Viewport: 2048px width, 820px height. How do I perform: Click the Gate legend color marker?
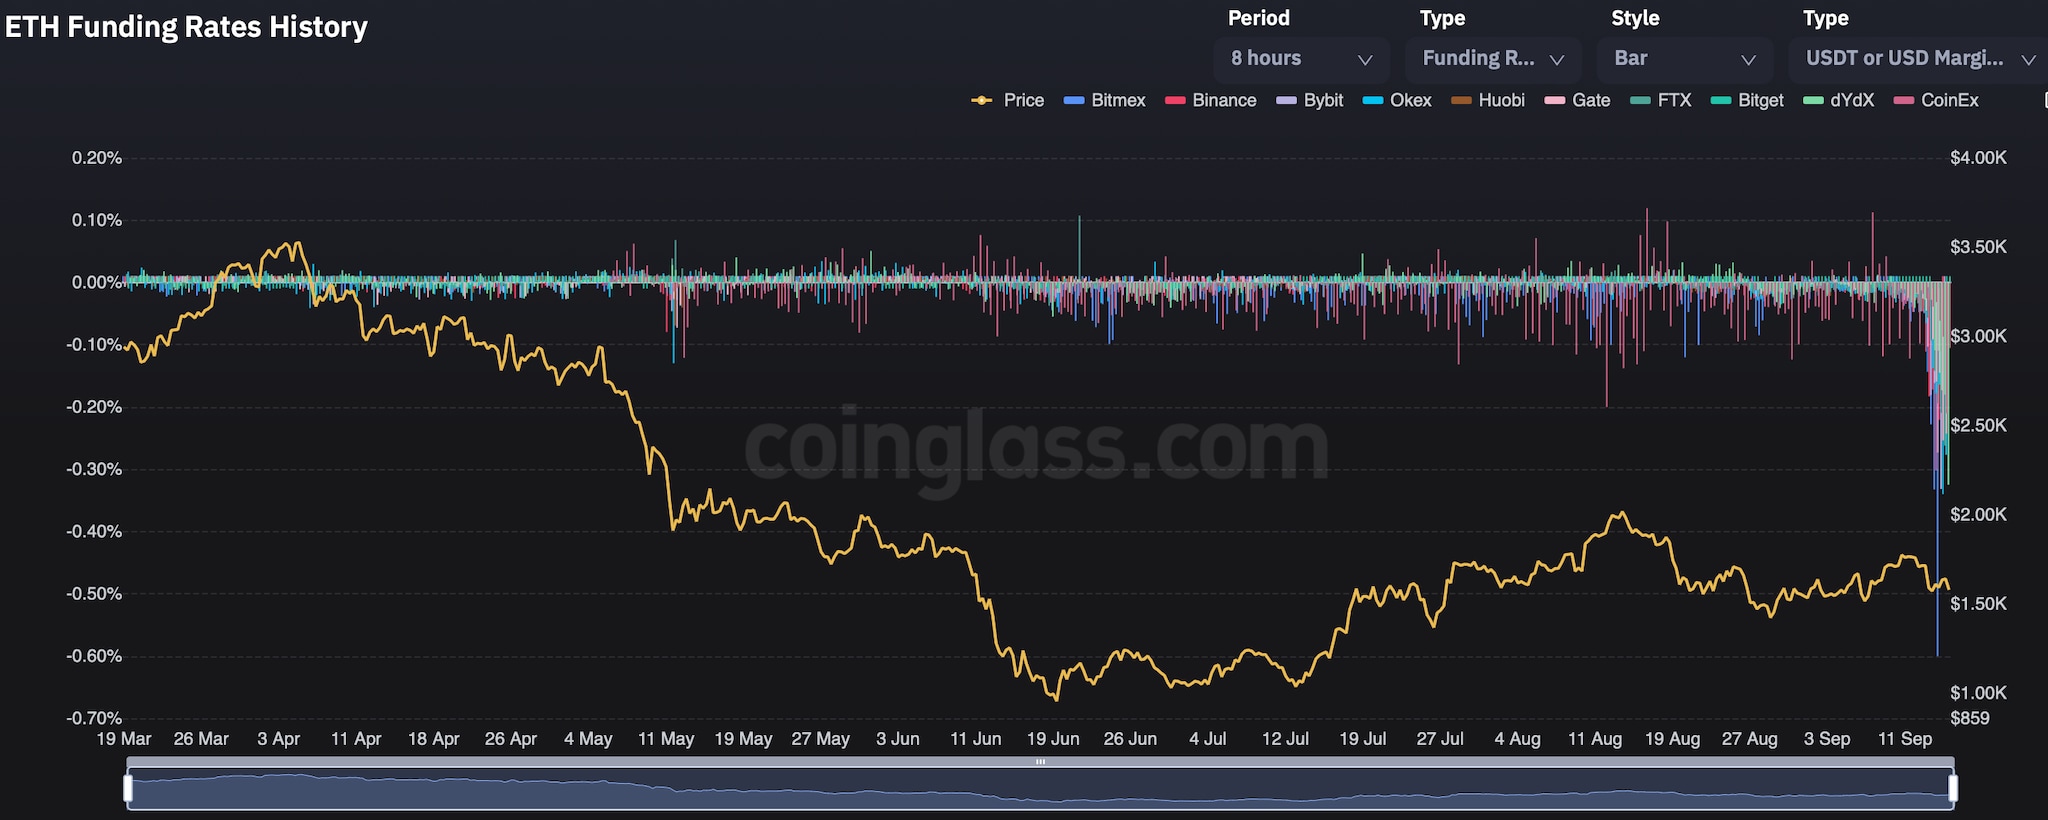pyautogui.click(x=1554, y=100)
